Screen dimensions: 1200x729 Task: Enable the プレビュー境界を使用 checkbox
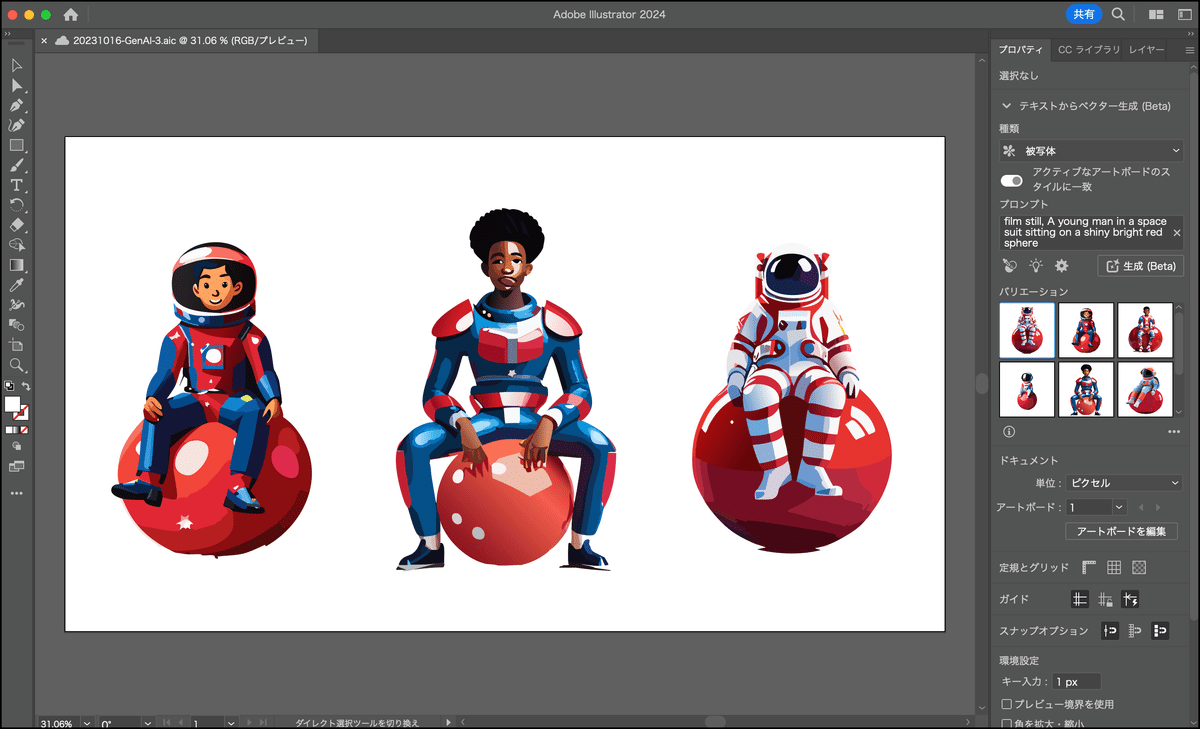point(1007,704)
